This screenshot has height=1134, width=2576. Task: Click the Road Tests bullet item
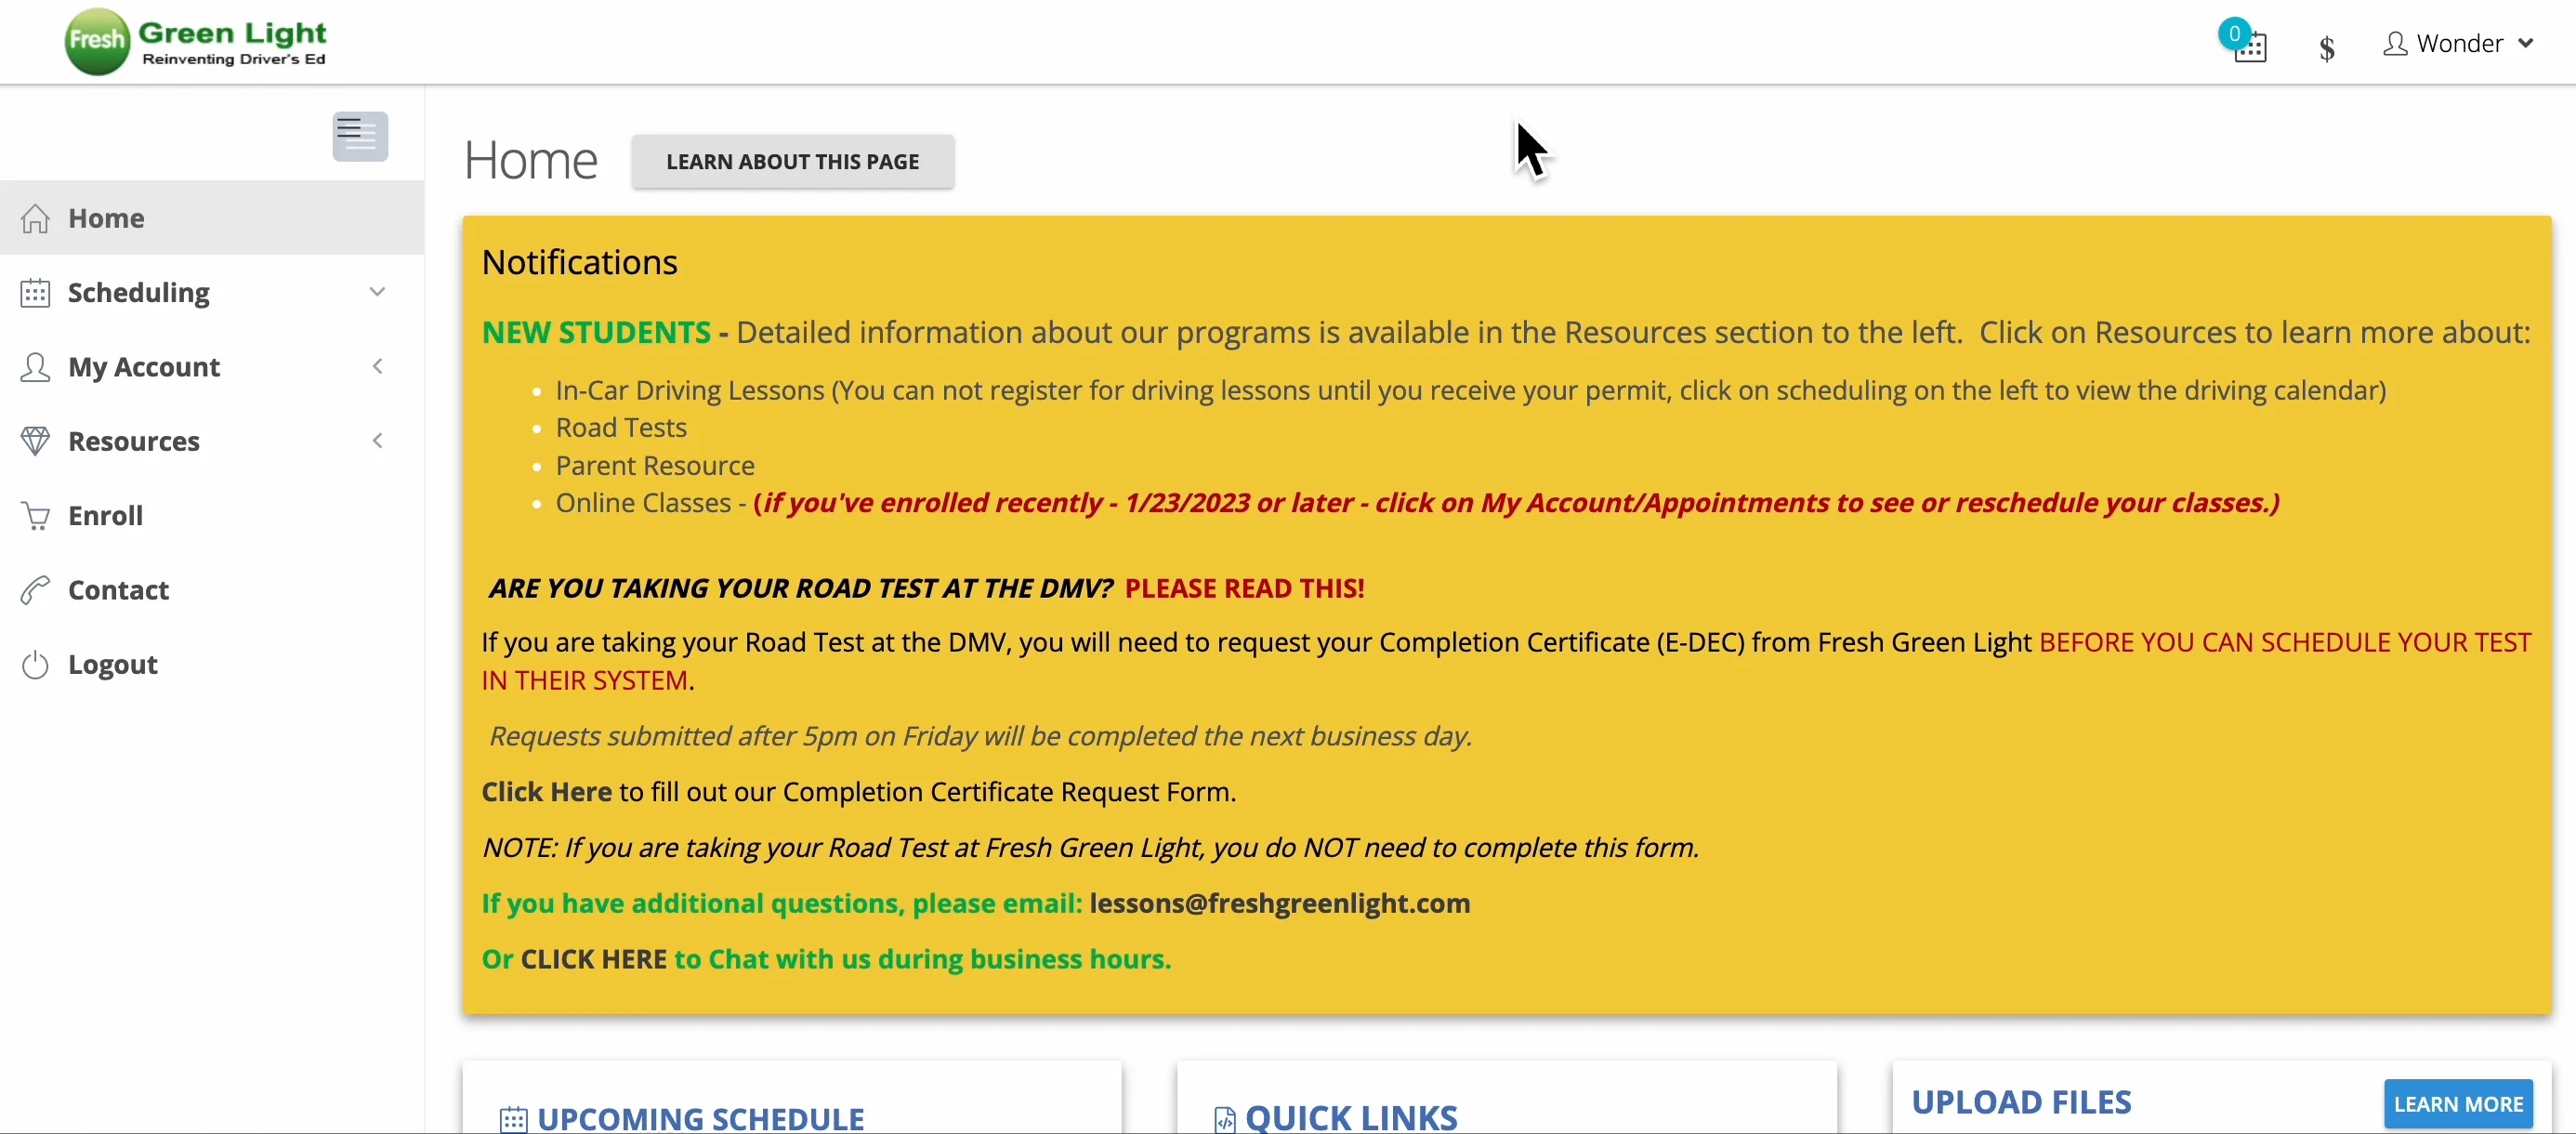pyautogui.click(x=621, y=428)
